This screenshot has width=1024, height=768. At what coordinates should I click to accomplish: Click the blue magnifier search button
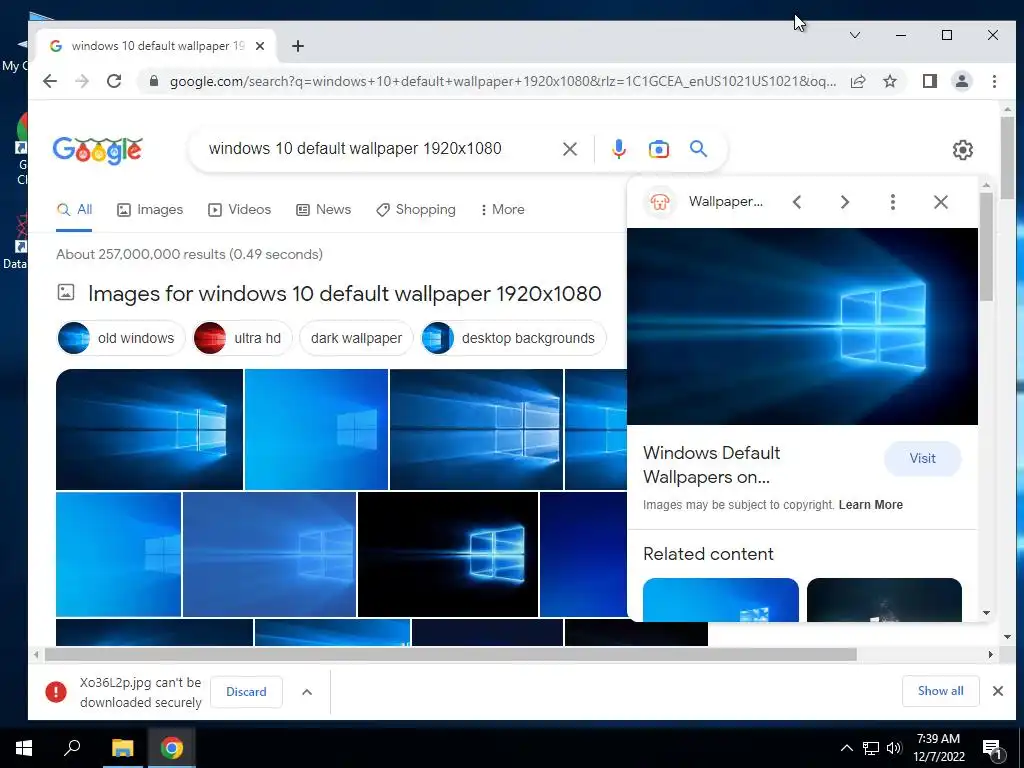point(698,149)
